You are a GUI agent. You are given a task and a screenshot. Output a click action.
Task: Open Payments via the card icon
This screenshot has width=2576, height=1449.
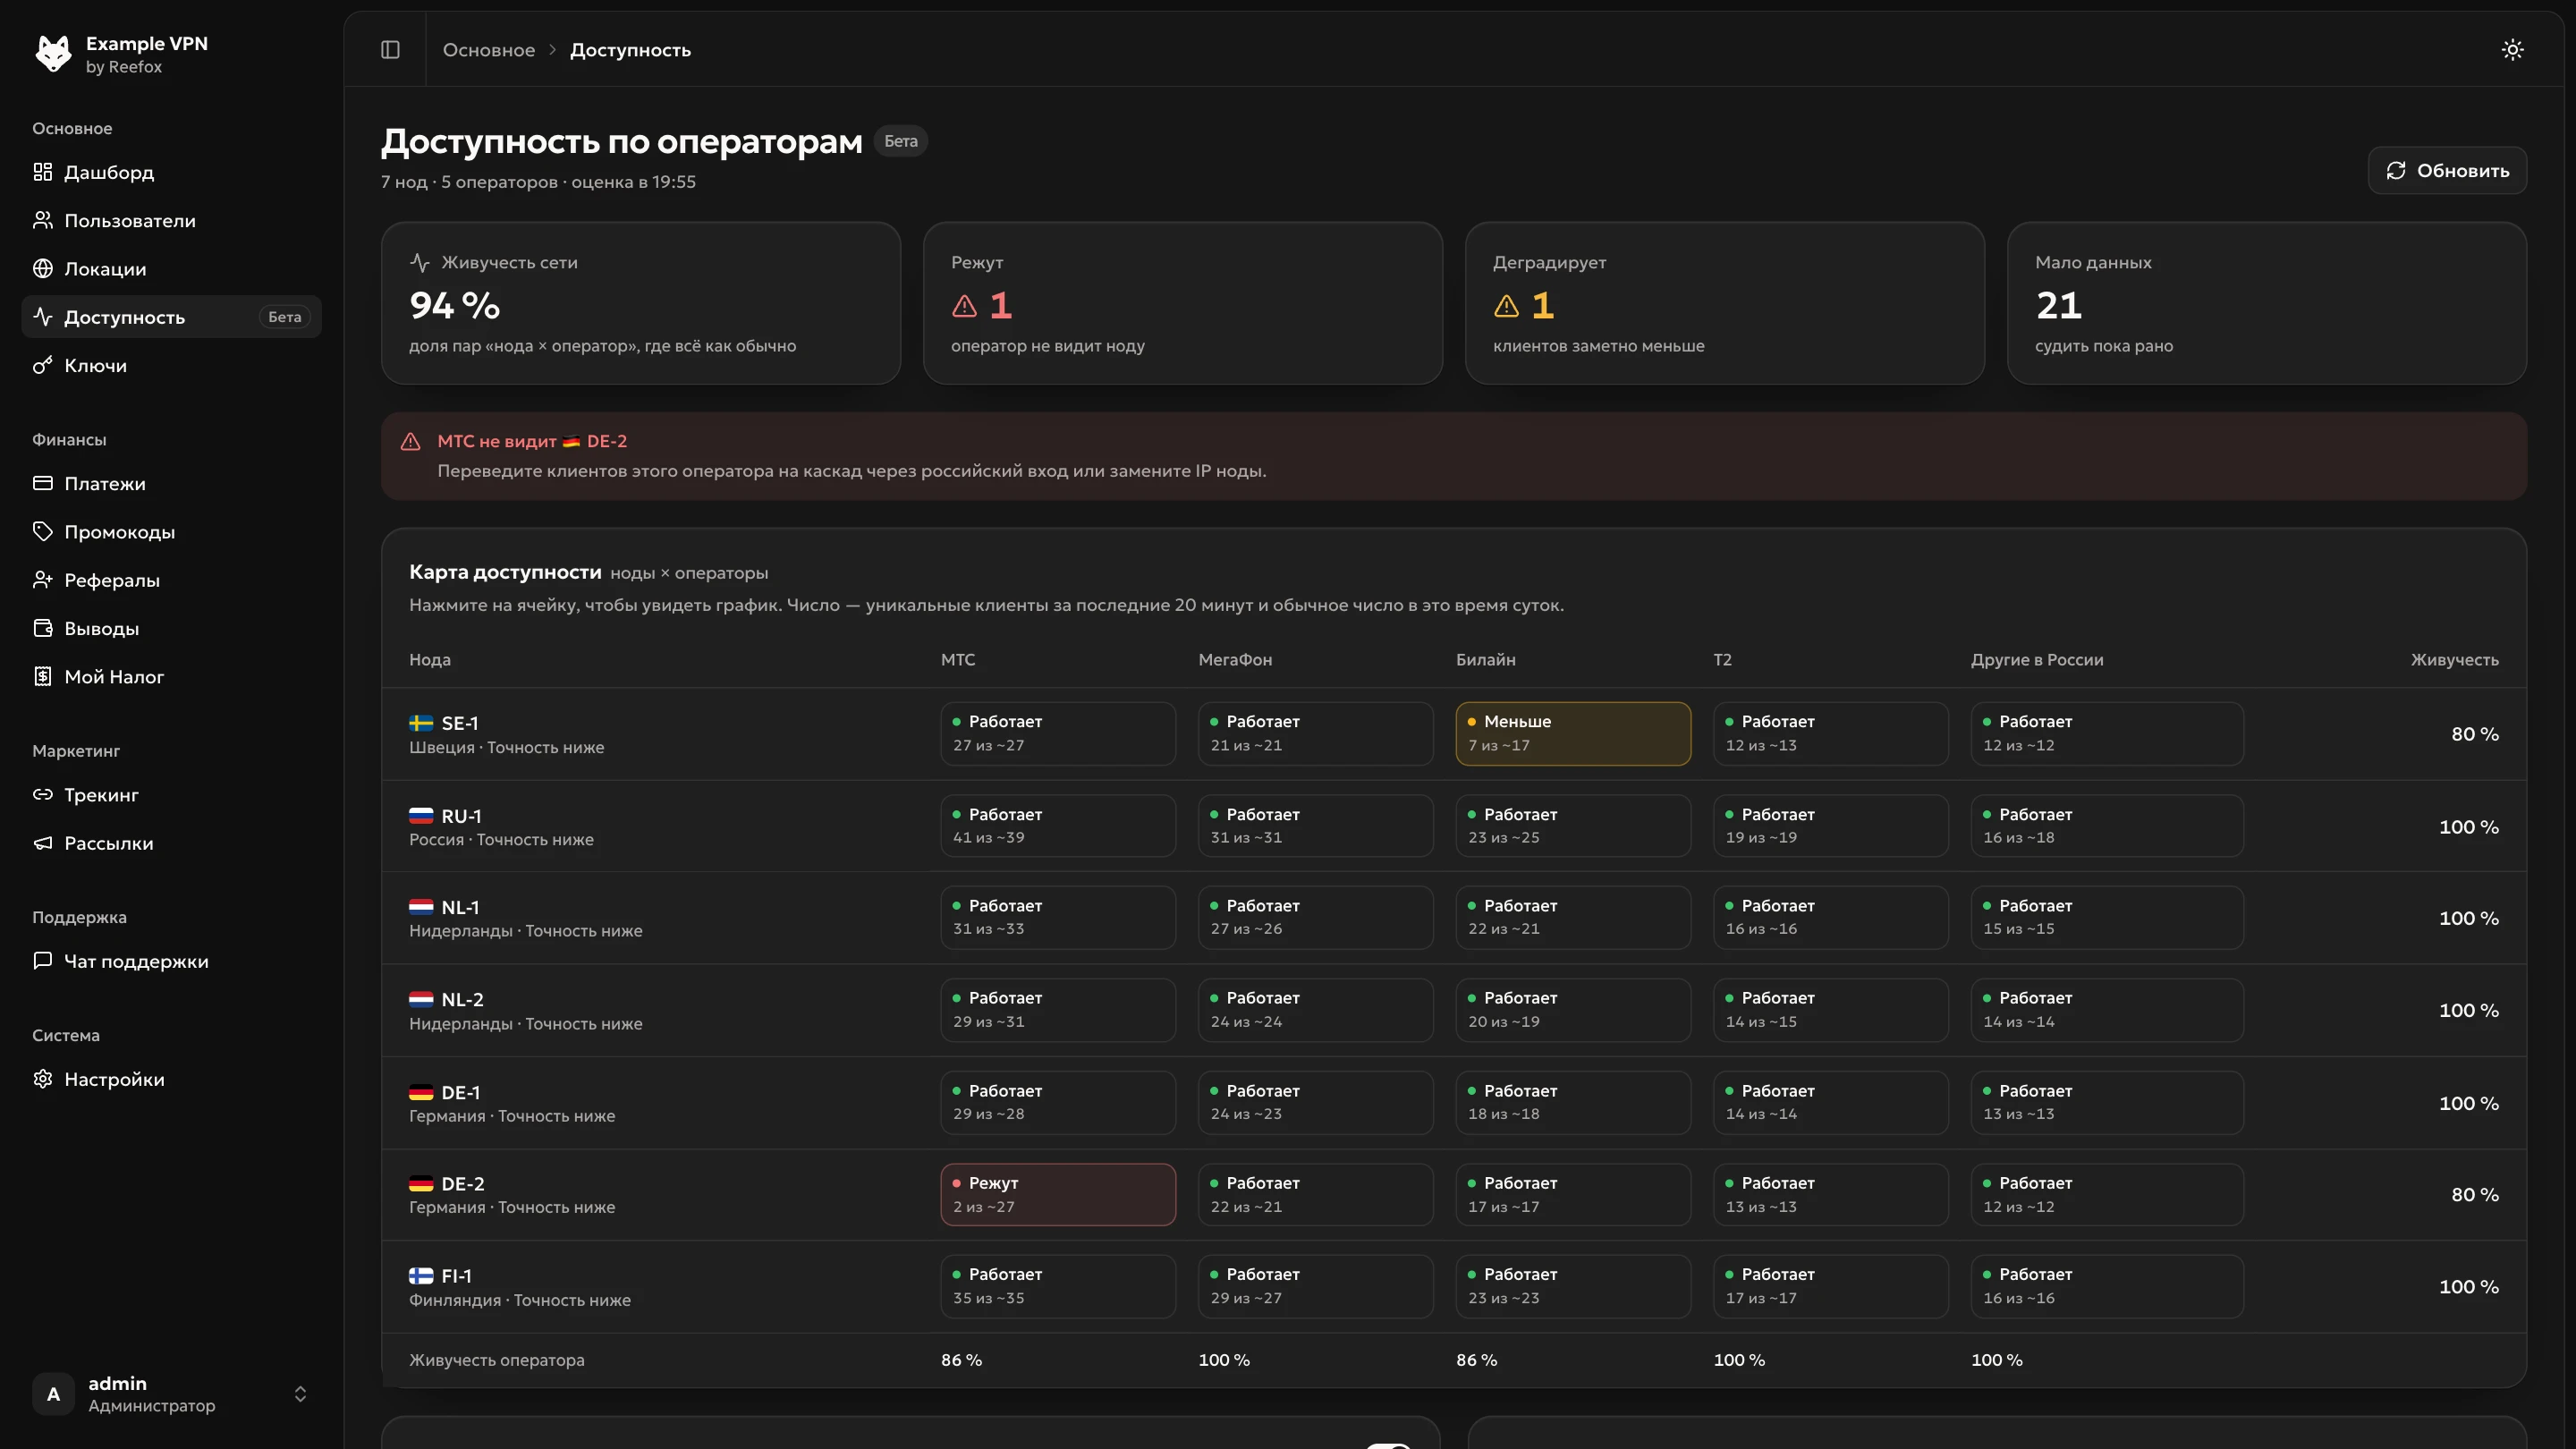click(42, 483)
